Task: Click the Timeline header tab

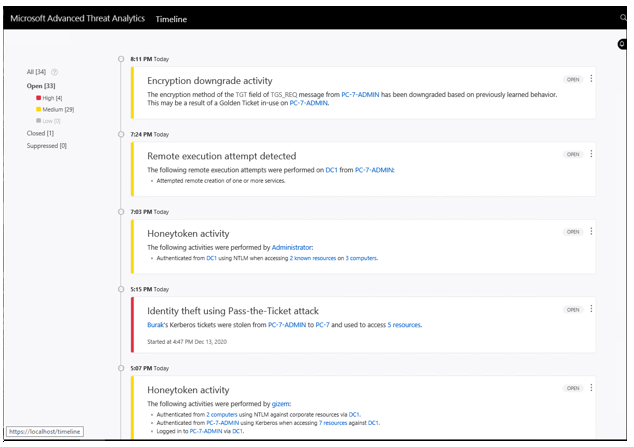Action: (171, 19)
